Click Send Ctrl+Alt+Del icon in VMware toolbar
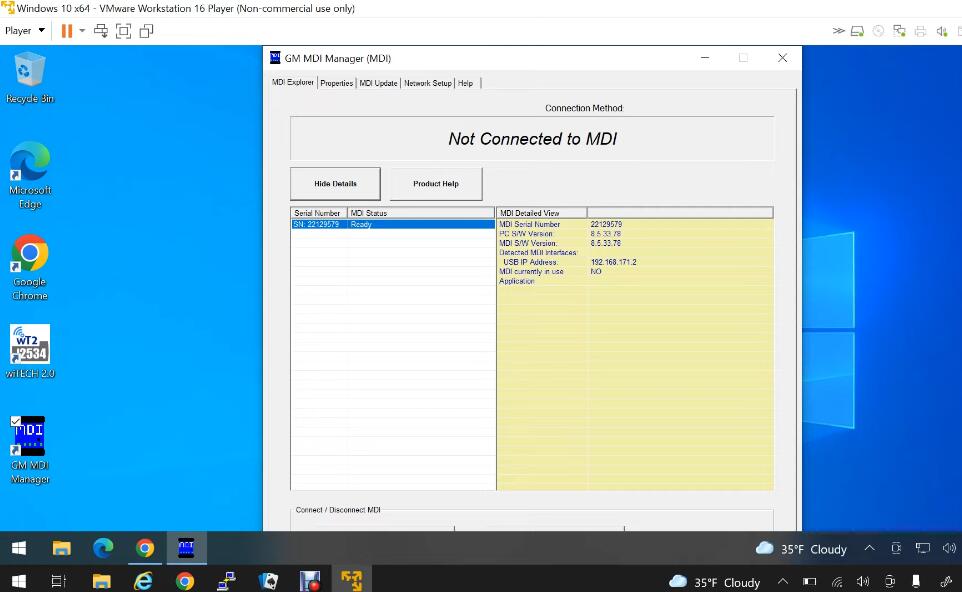This screenshot has height=592, width=962. coord(101,31)
